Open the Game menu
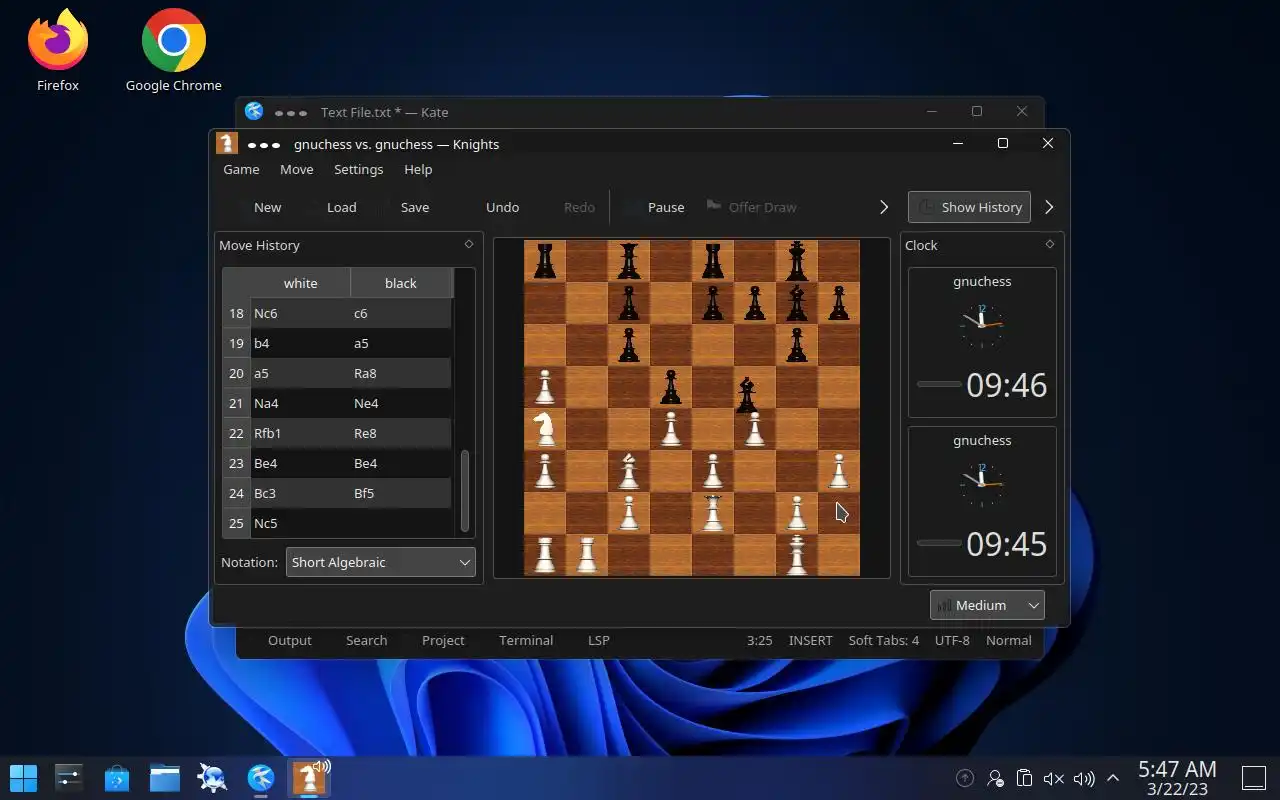The width and height of the screenshot is (1280, 800). 241,169
